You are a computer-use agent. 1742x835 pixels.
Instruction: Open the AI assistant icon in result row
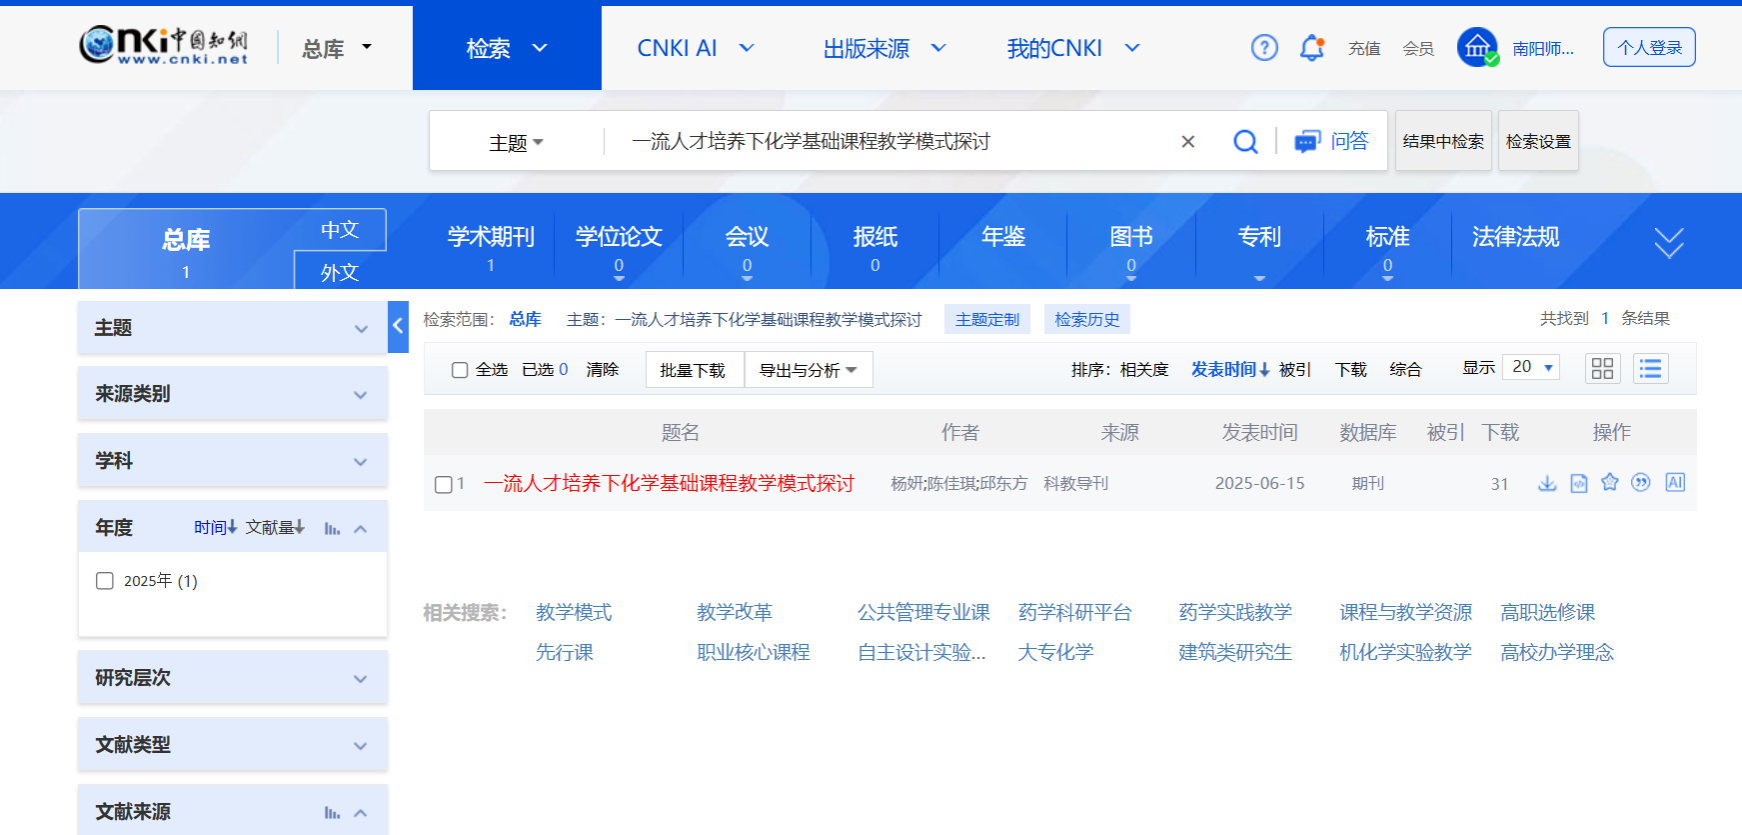click(x=1675, y=483)
